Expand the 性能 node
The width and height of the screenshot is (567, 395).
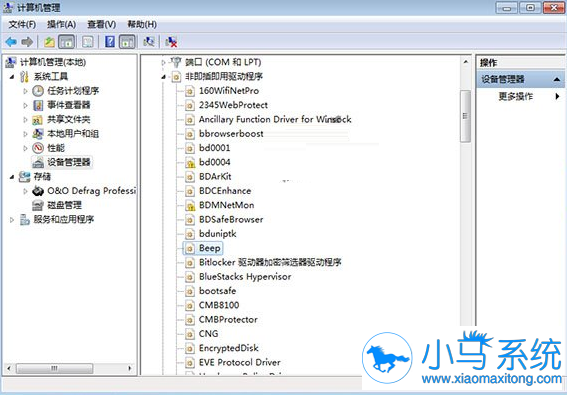[x=25, y=148]
